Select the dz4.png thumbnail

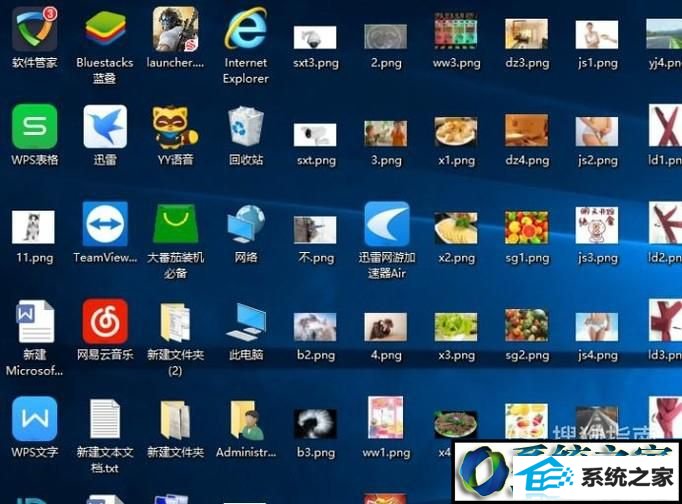point(526,130)
